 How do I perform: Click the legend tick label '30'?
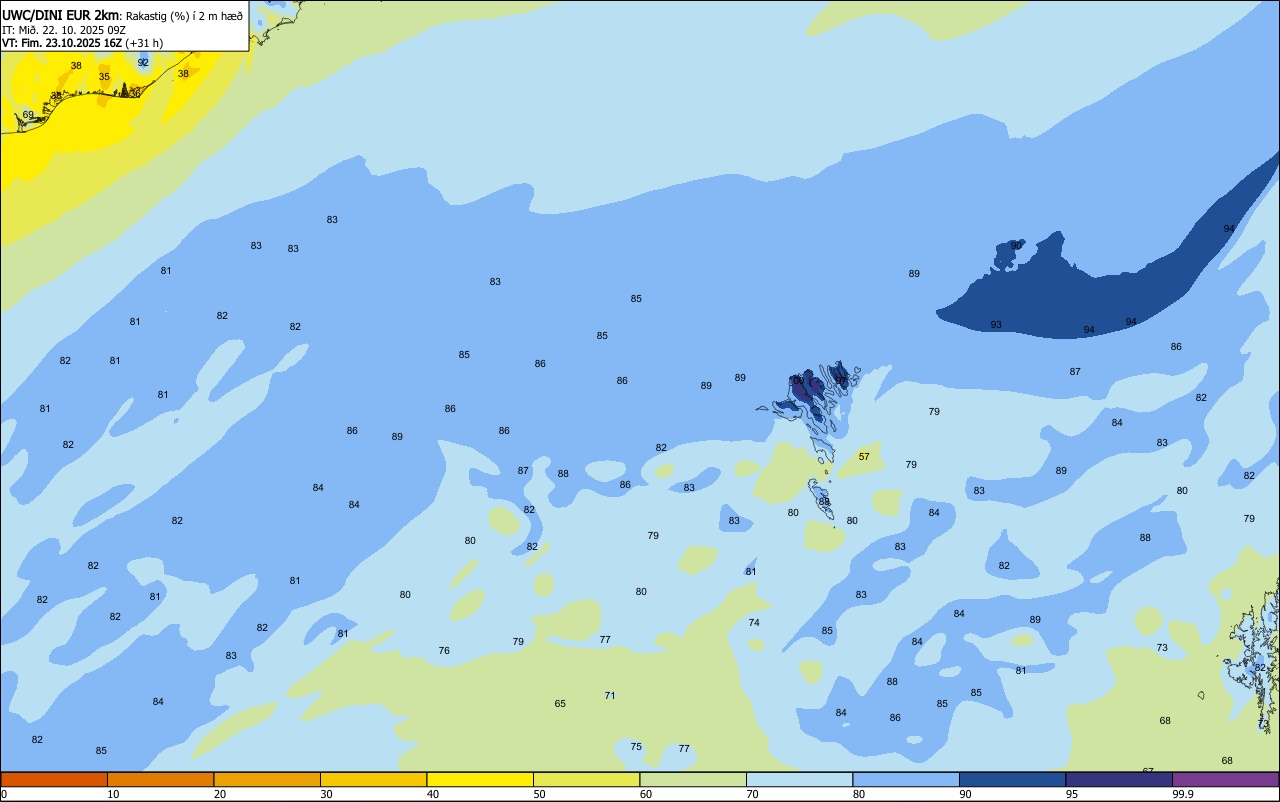[x=326, y=794]
